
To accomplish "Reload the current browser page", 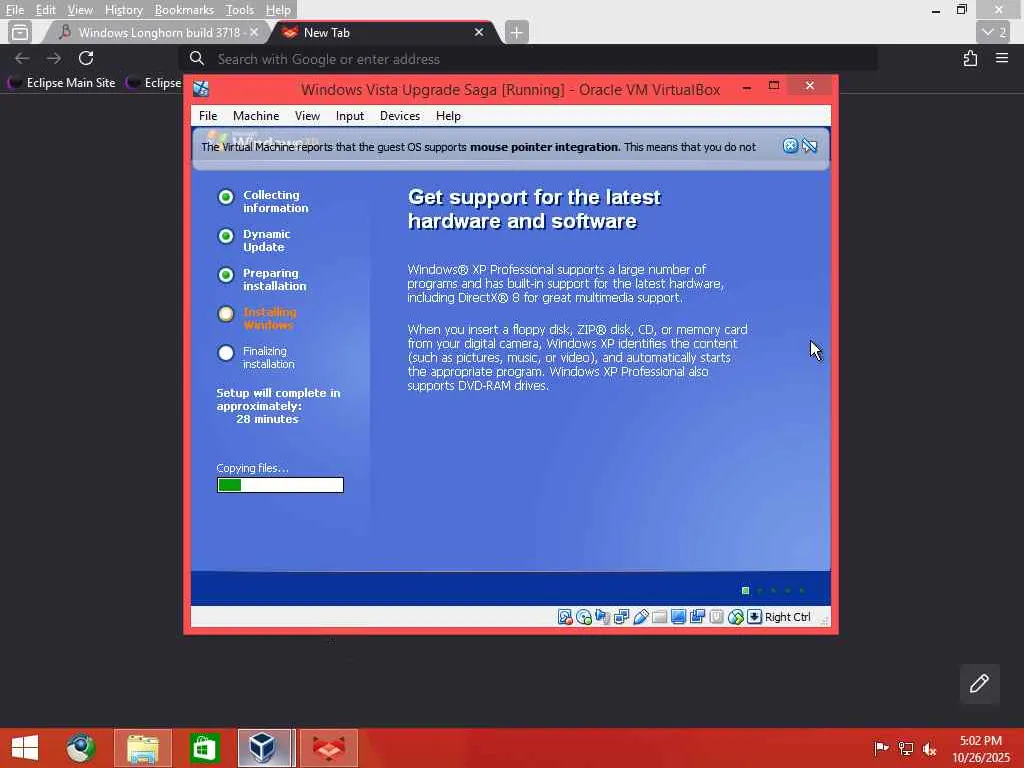I will [86, 58].
